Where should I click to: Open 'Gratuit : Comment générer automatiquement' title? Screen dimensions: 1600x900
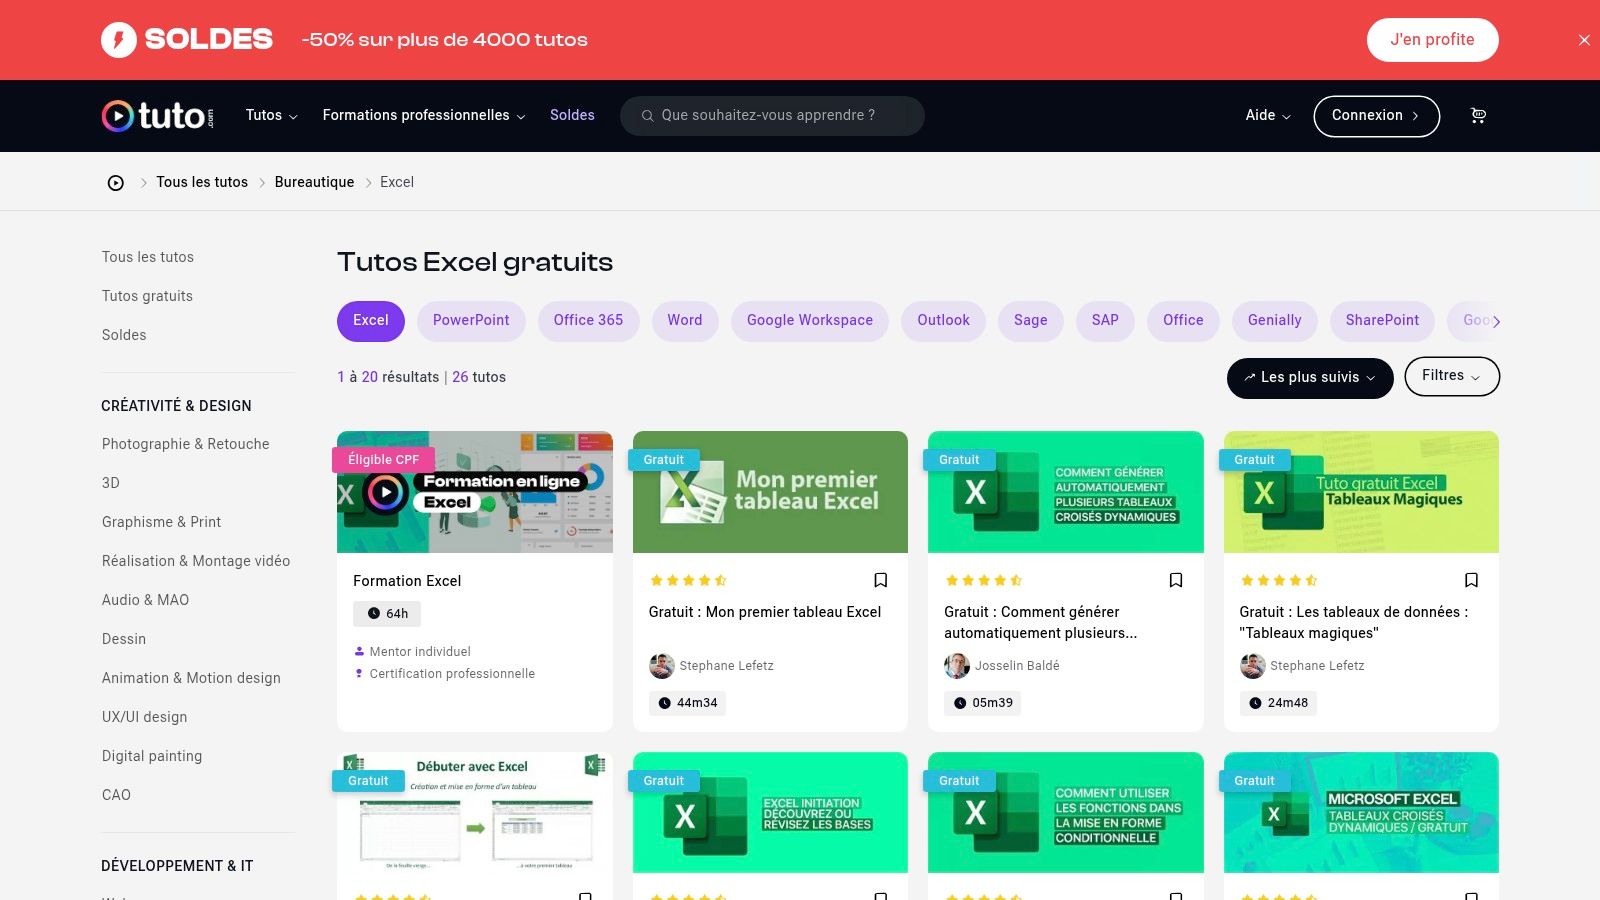tap(1040, 622)
